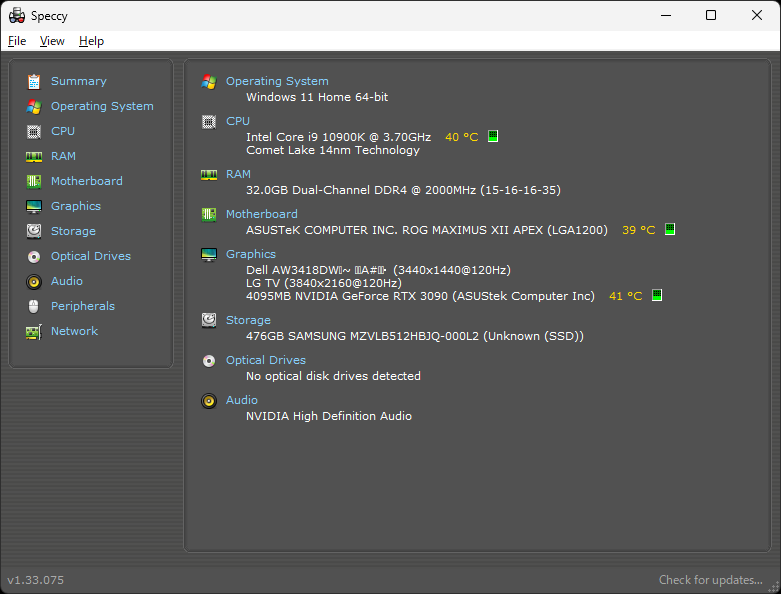The height and width of the screenshot is (594, 781).
Task: Click the Dell AW3418DW monitor line
Action: 378,270
